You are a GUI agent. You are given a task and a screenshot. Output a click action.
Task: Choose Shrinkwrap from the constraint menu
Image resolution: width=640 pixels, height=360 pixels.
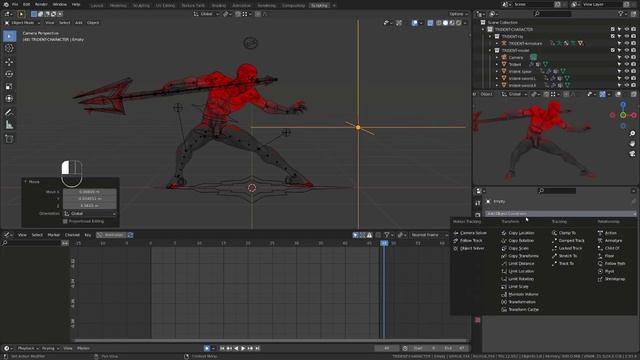tap(611, 279)
